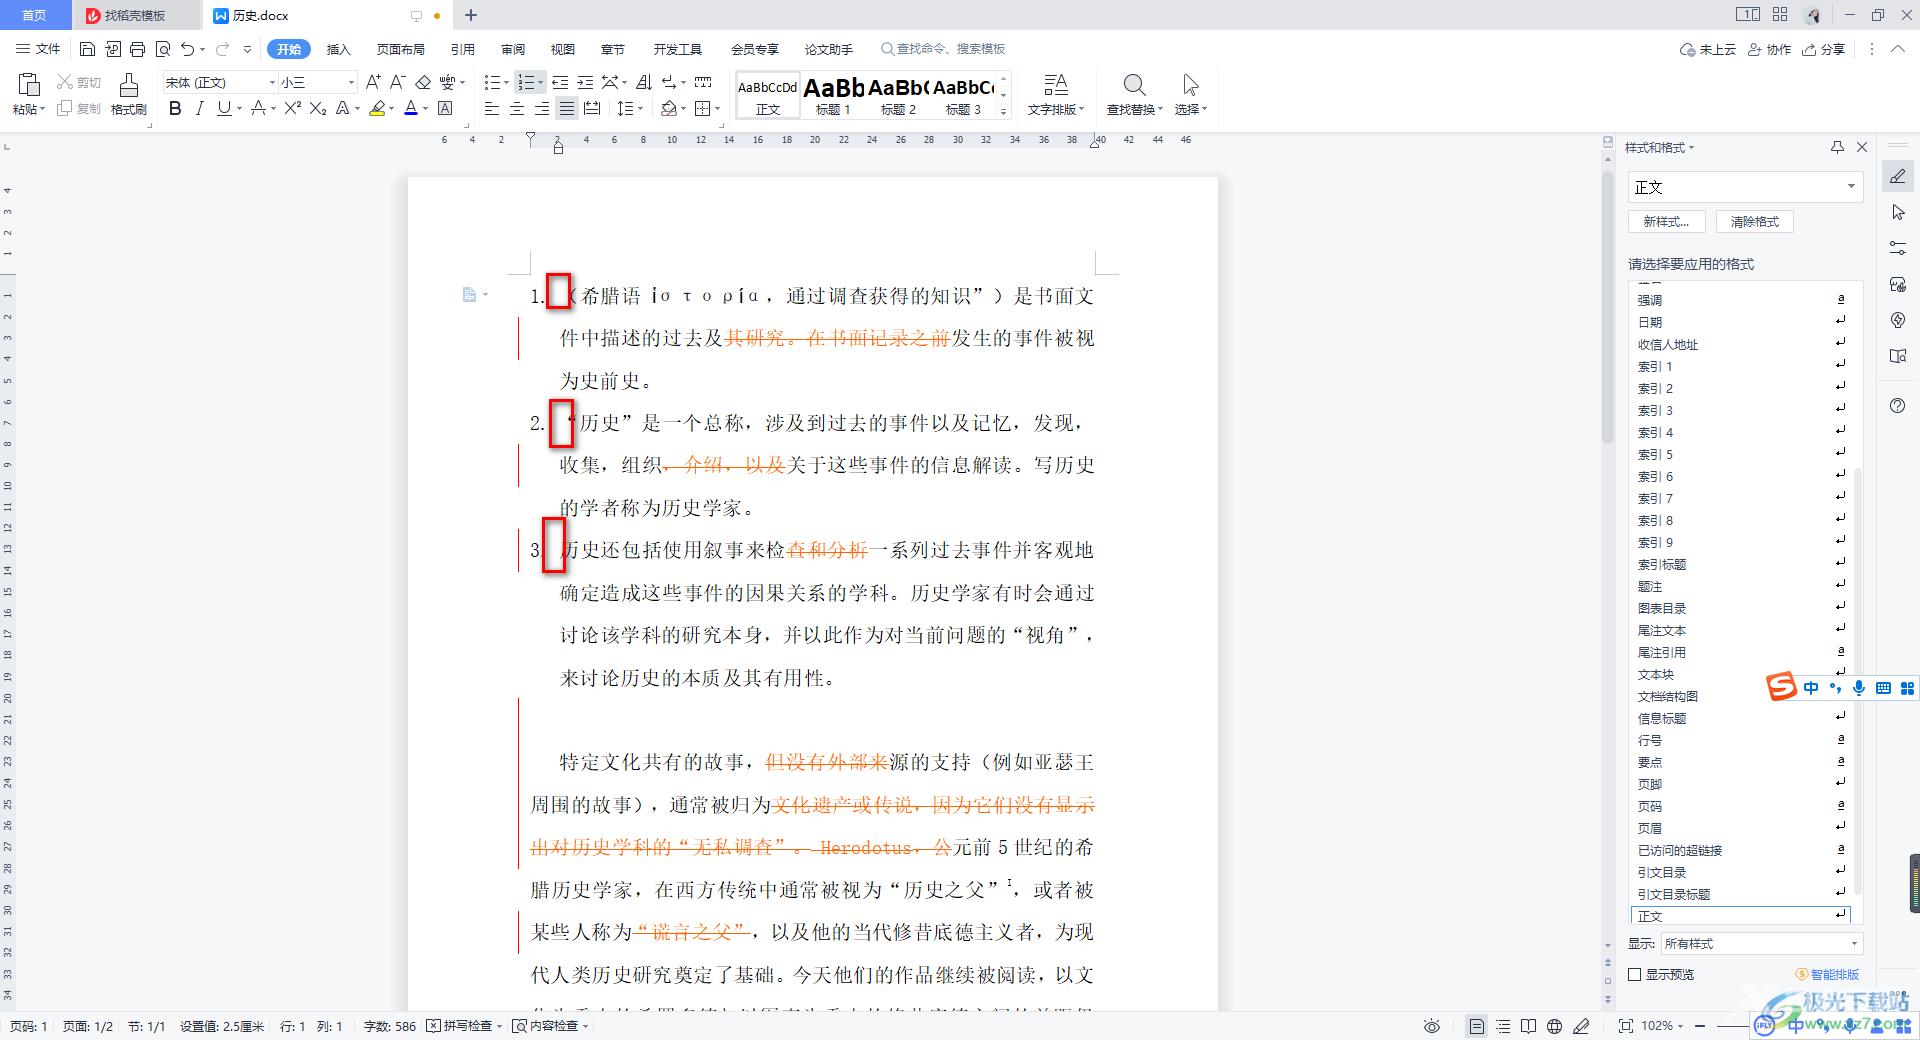
Task: Click the 协作 collaboration button
Action: pos(1769,49)
